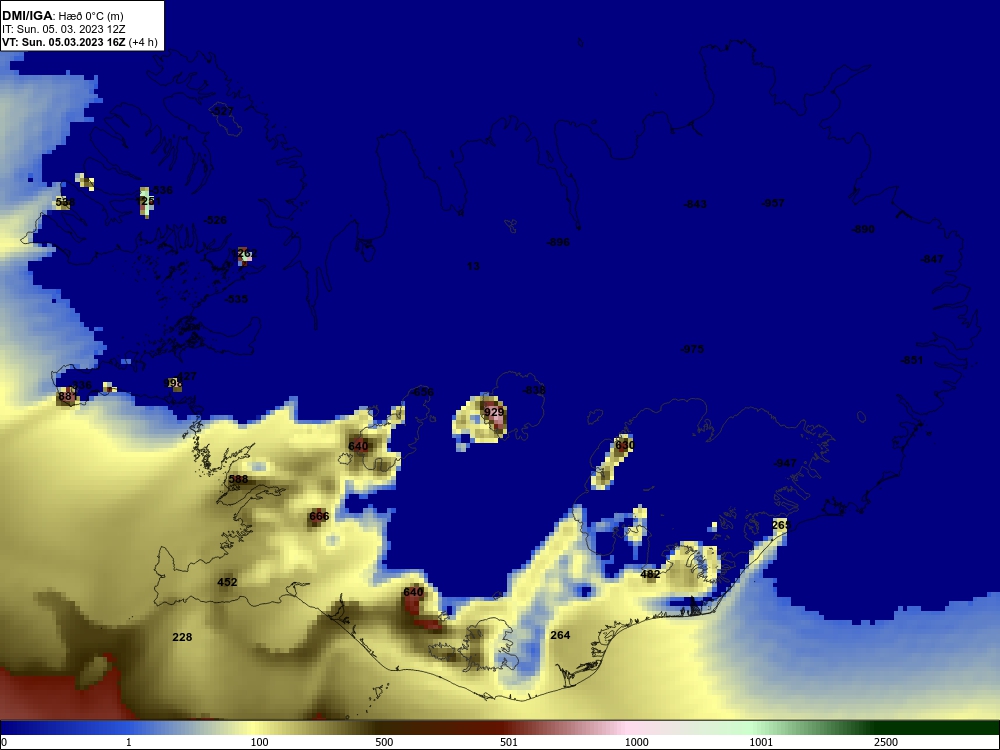1000x750 pixels.
Task: Click the 13 map value
Action: point(473,266)
